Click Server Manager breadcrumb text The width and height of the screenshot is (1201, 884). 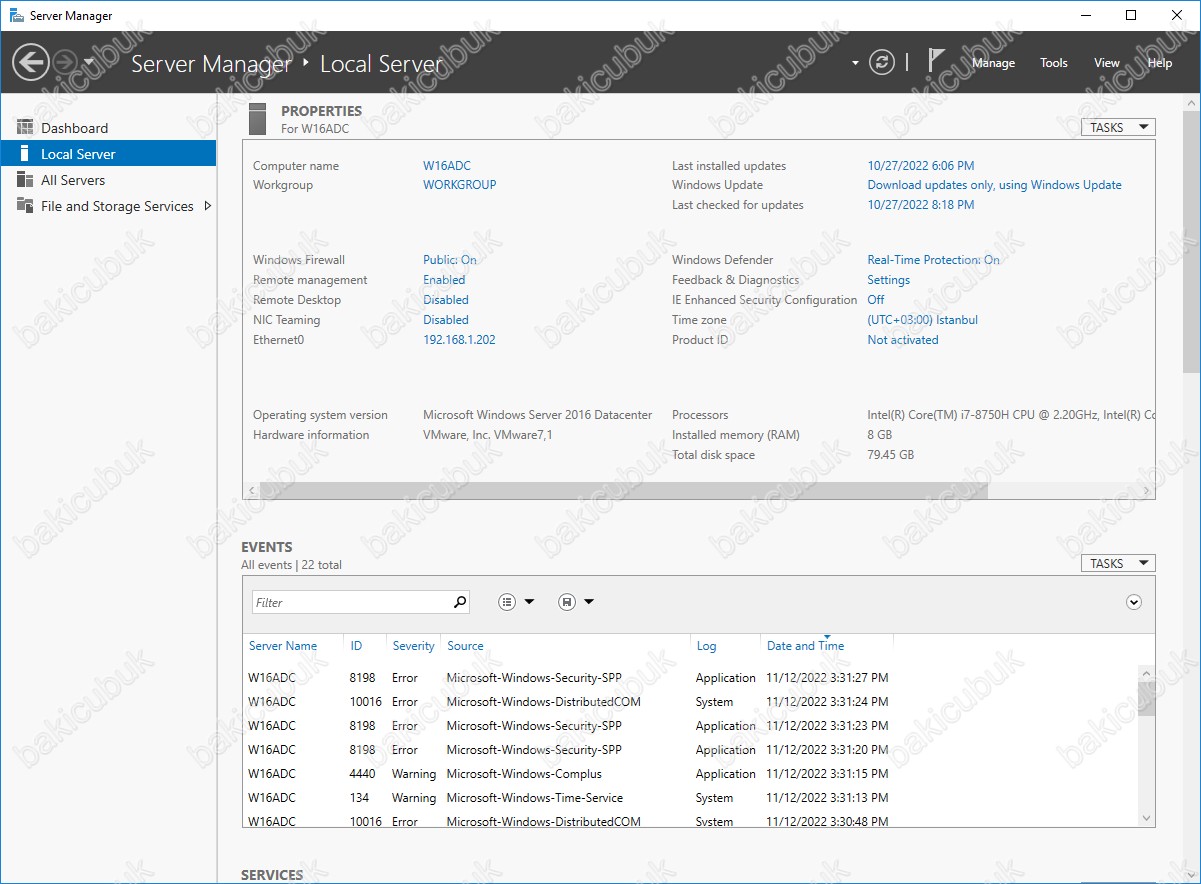click(x=211, y=64)
